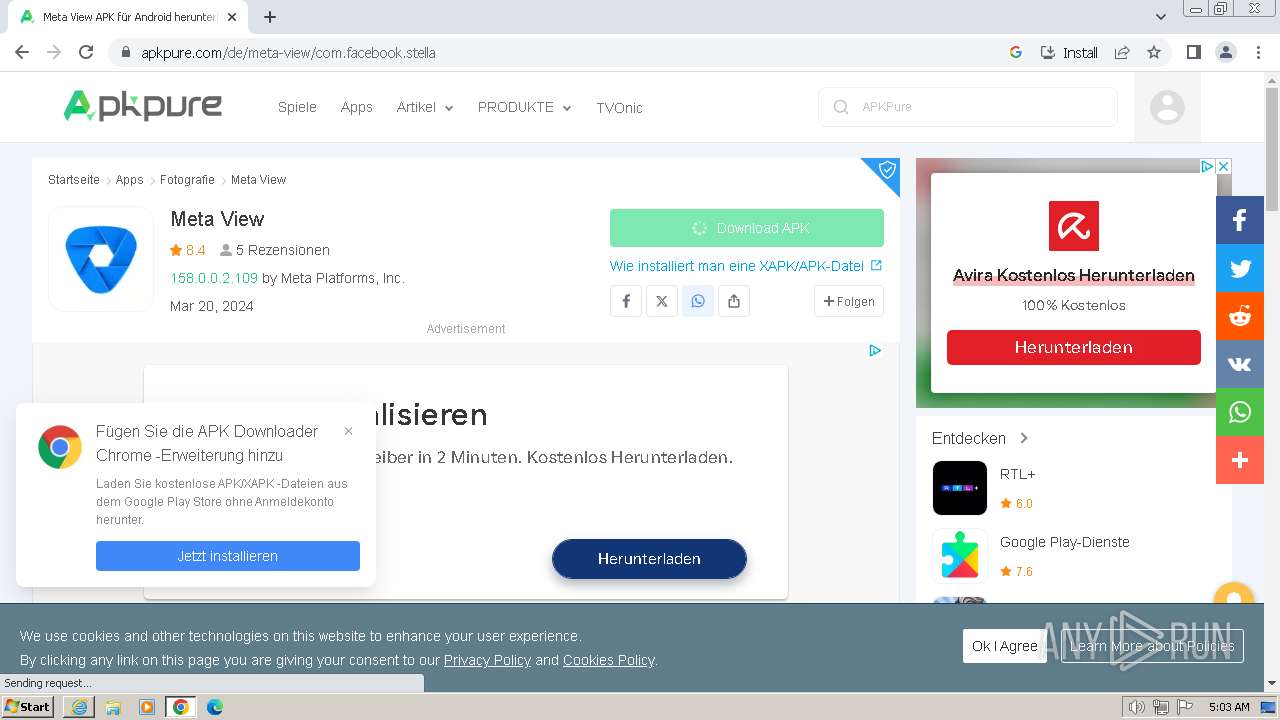
Task: Accept cookies with Ok I Agree
Action: pyautogui.click(x=1005, y=646)
